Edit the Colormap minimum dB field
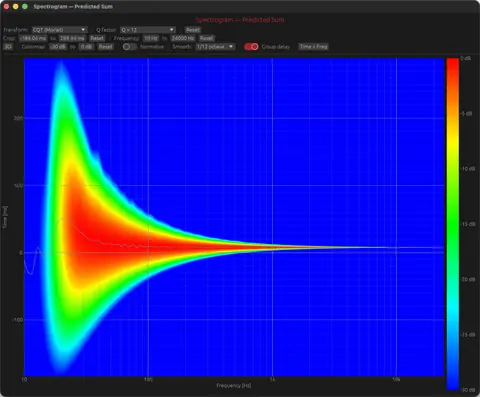 [58, 47]
